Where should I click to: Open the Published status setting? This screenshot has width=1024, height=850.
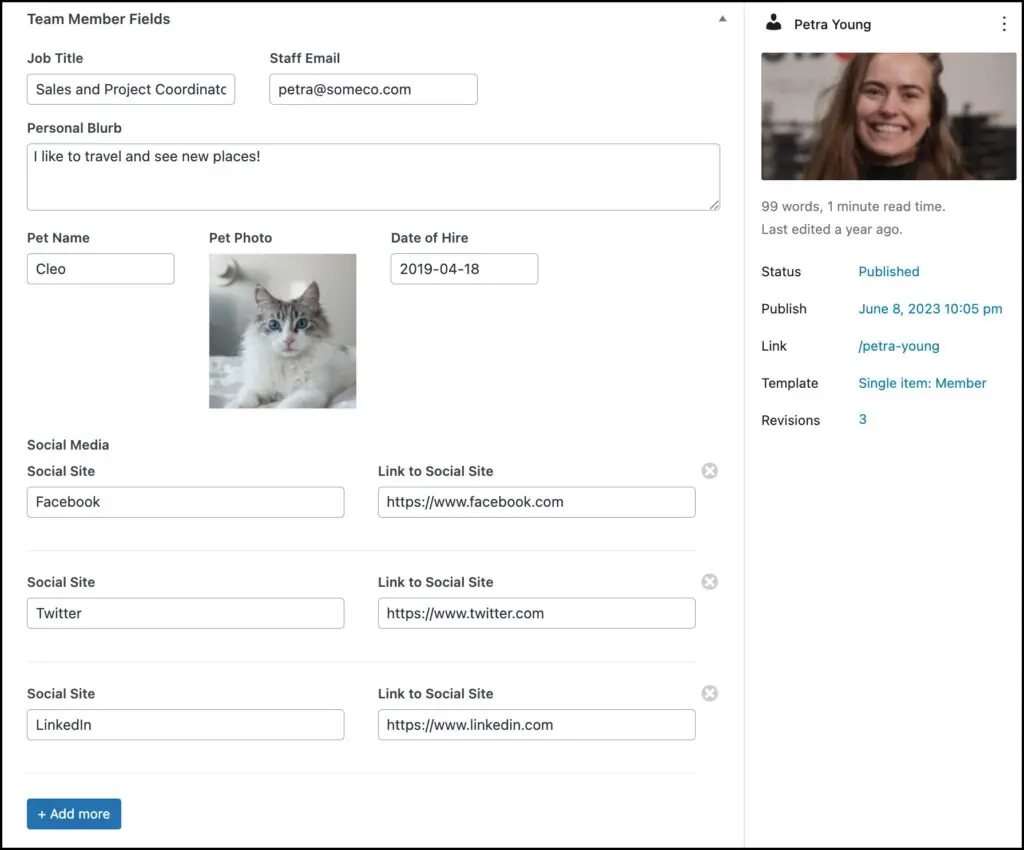pyautogui.click(x=888, y=271)
